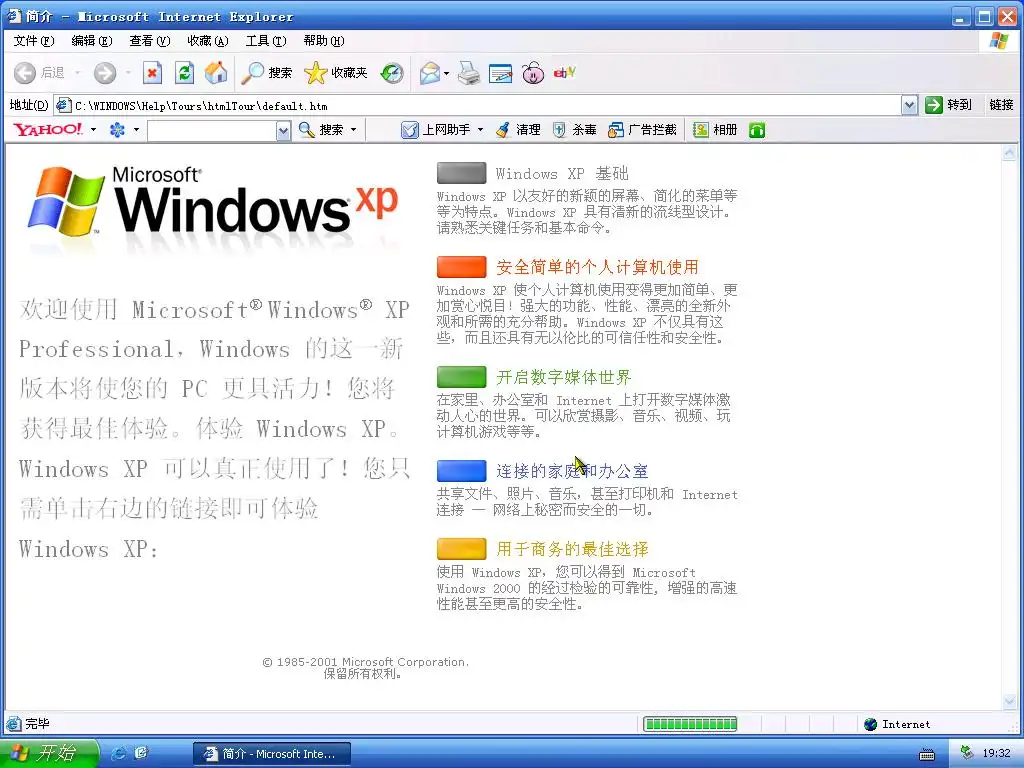This screenshot has width=1024, height=768.
Task: Open the 安全简单的个人计算机使用 link
Action: (597, 267)
